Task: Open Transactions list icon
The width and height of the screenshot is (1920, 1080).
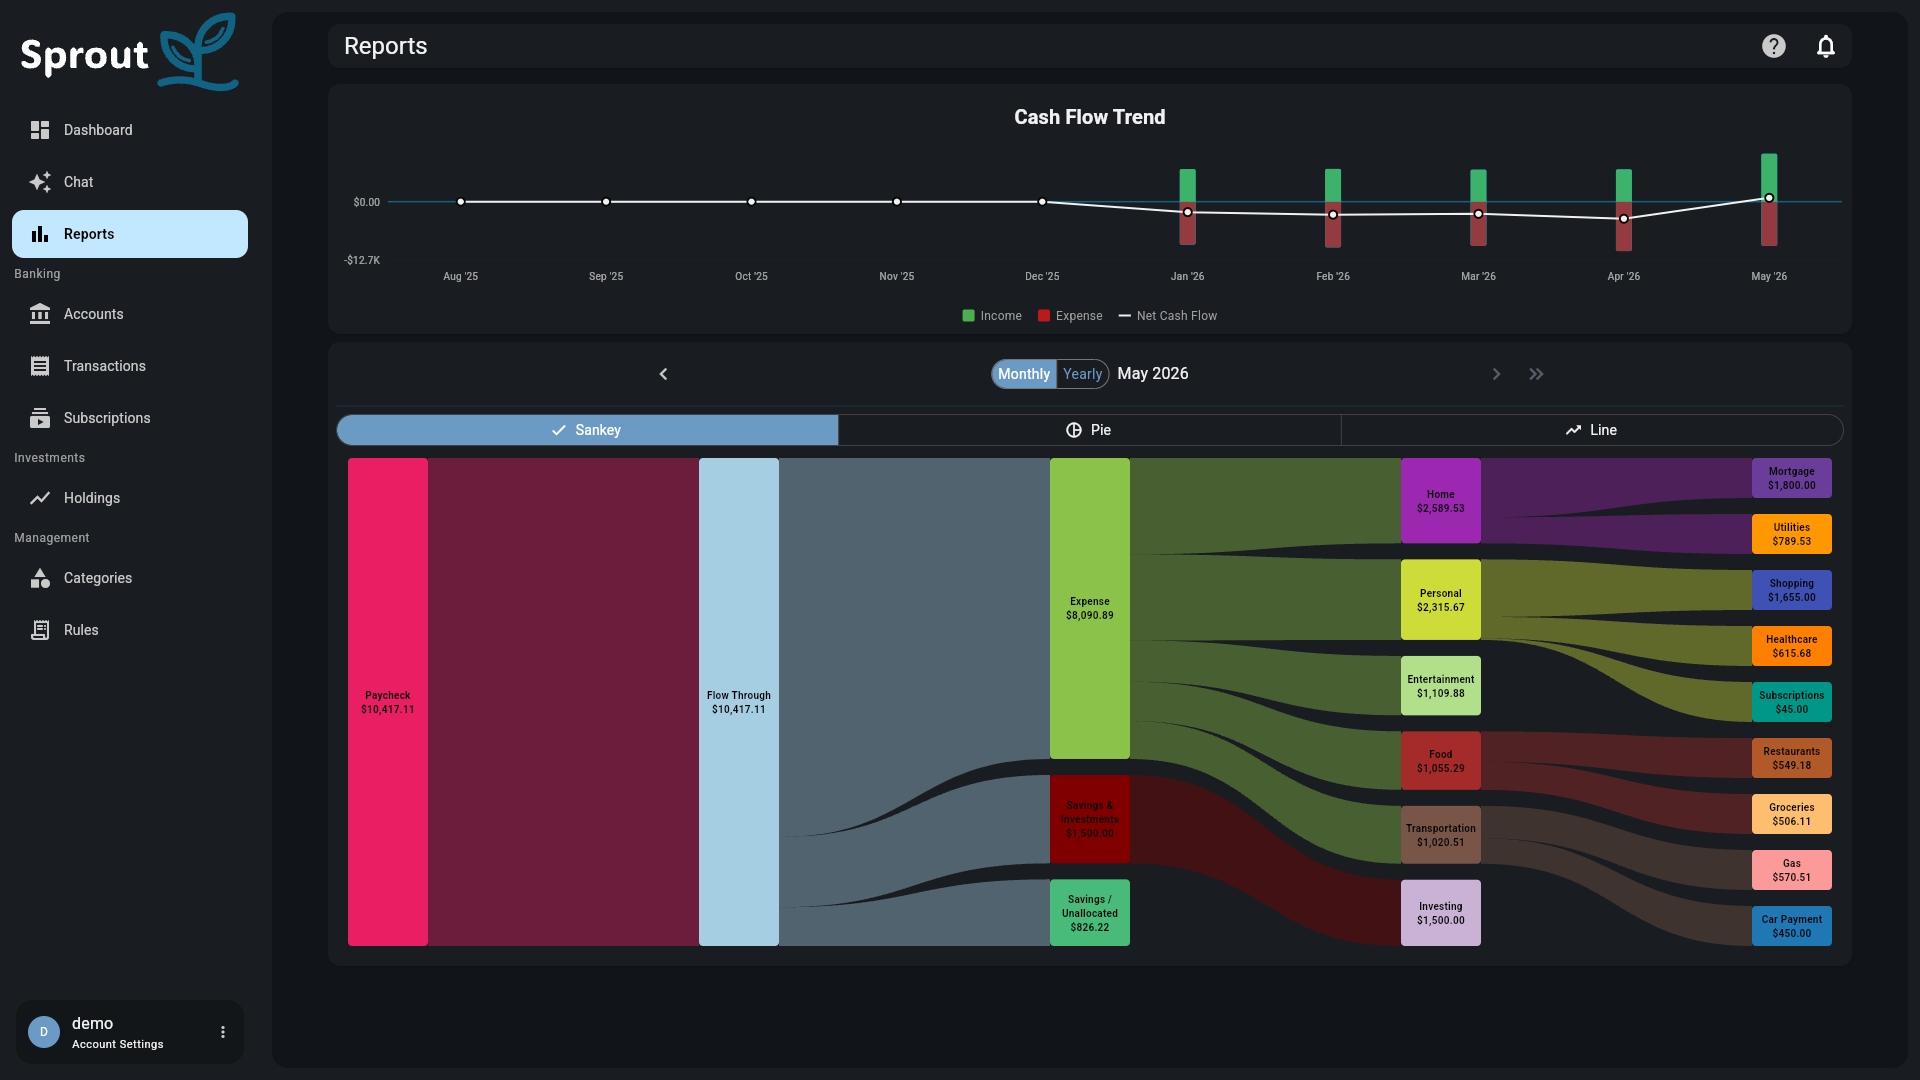Action: [x=40, y=366]
